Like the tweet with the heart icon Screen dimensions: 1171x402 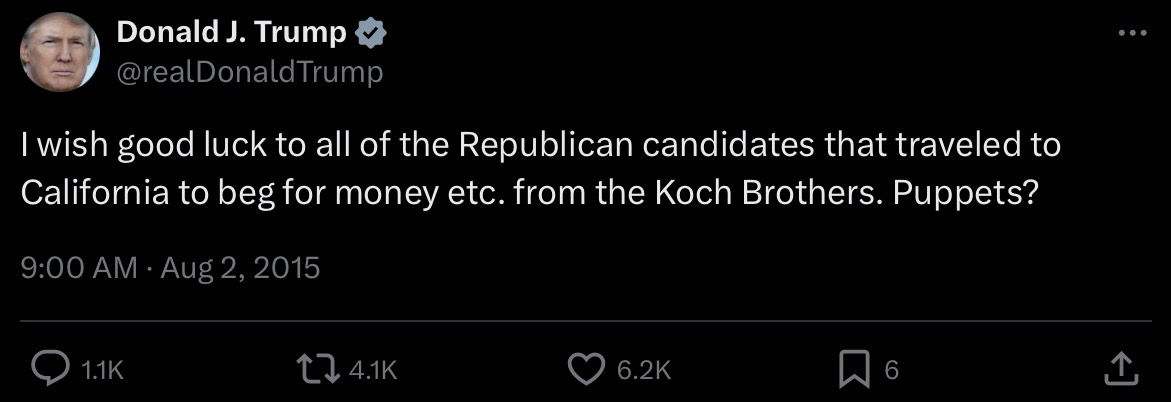click(585, 370)
